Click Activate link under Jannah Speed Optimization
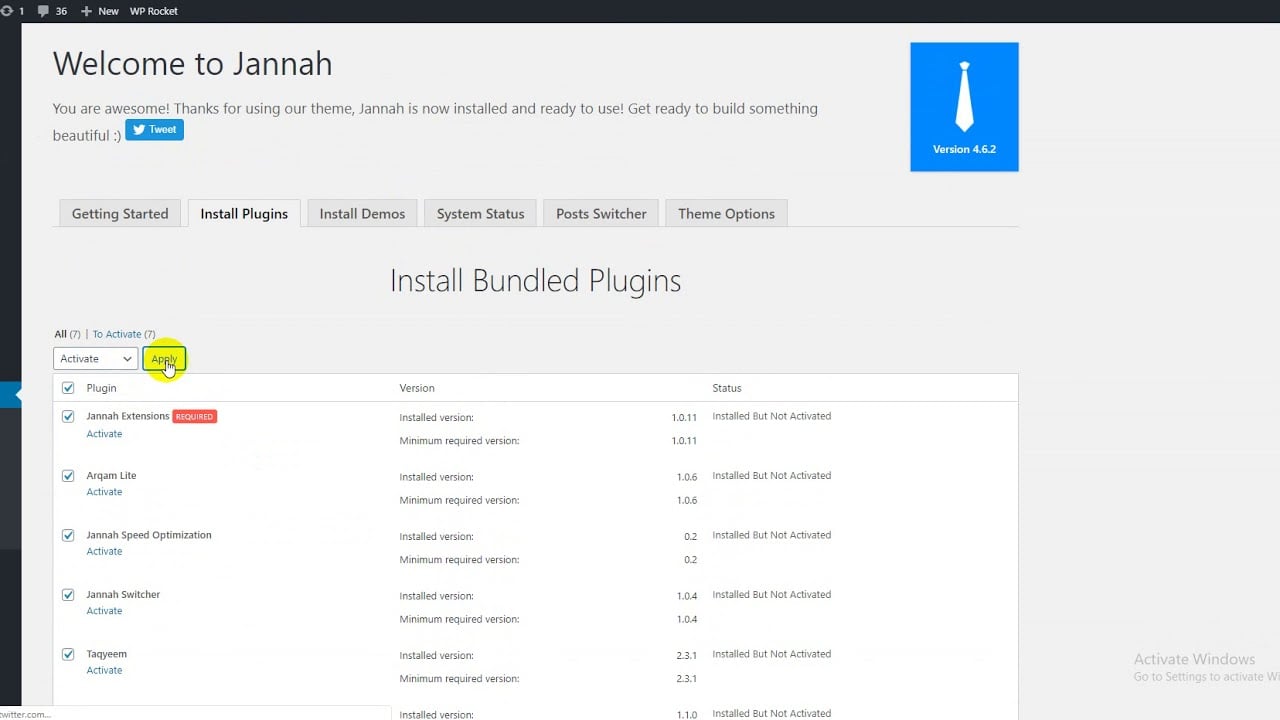The width and height of the screenshot is (1280, 720). point(104,551)
